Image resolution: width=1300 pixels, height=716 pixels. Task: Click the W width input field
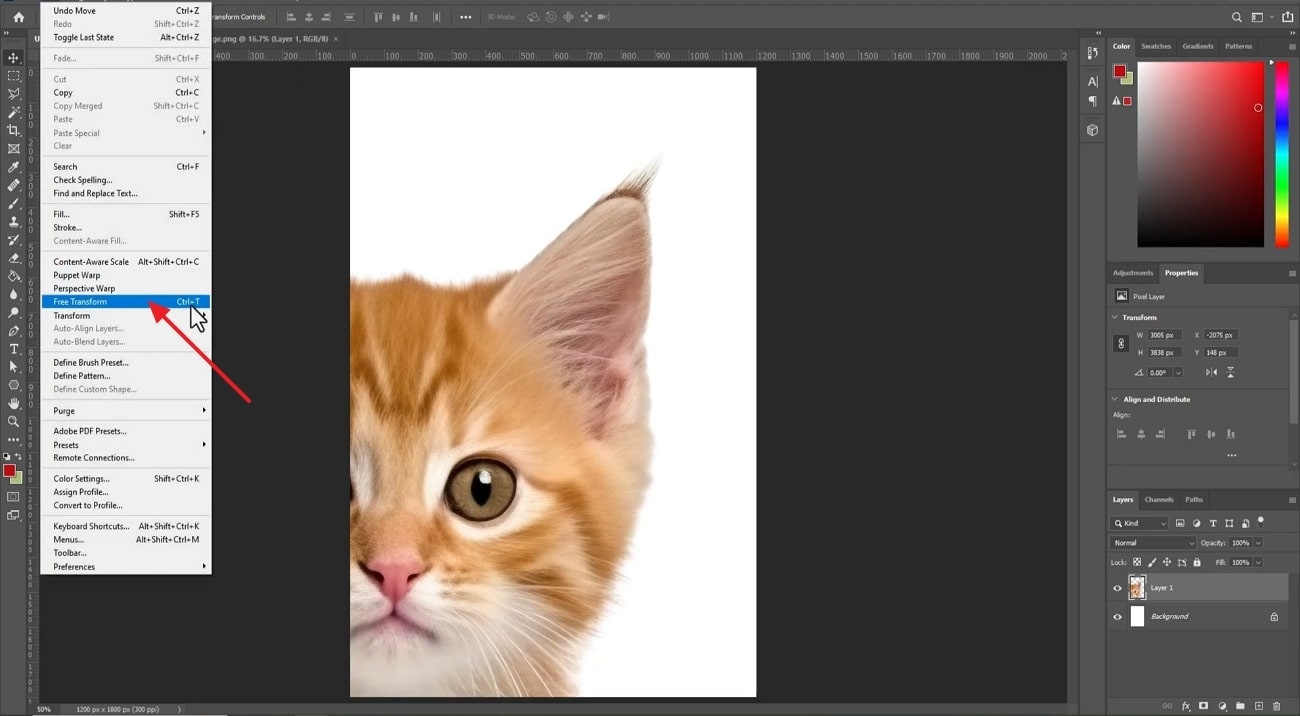(1164, 335)
